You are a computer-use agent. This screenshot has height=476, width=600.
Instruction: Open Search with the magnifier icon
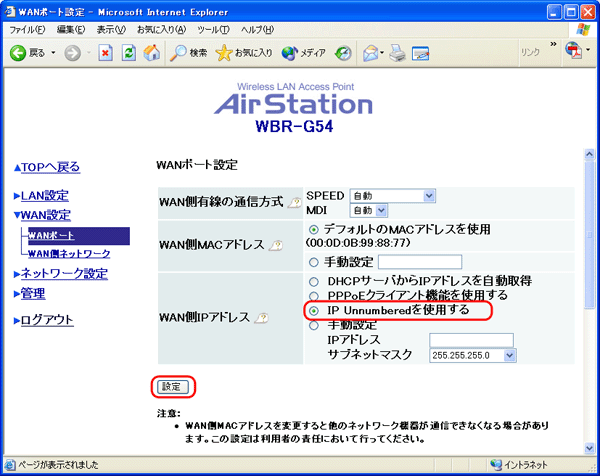click(178, 53)
